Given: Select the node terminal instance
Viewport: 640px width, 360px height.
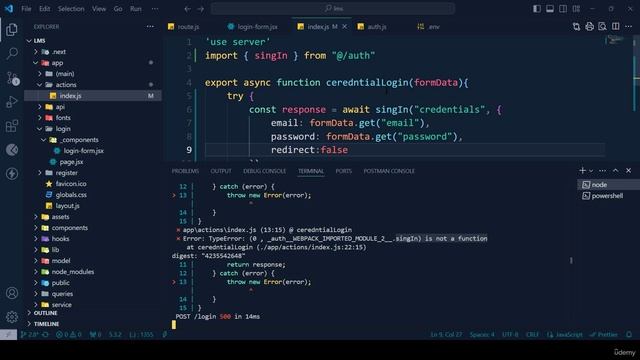Looking at the screenshot, I should point(607,185).
